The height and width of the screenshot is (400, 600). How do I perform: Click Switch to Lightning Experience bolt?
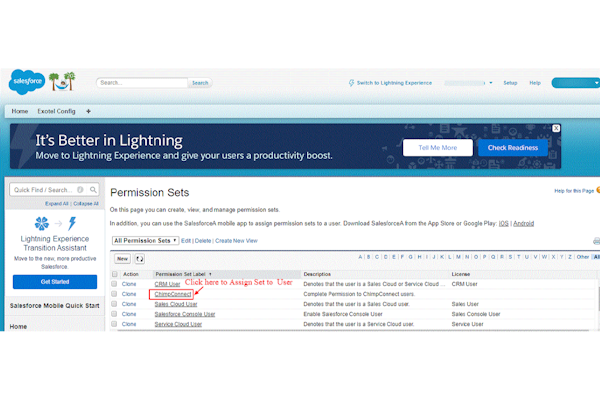tap(352, 83)
